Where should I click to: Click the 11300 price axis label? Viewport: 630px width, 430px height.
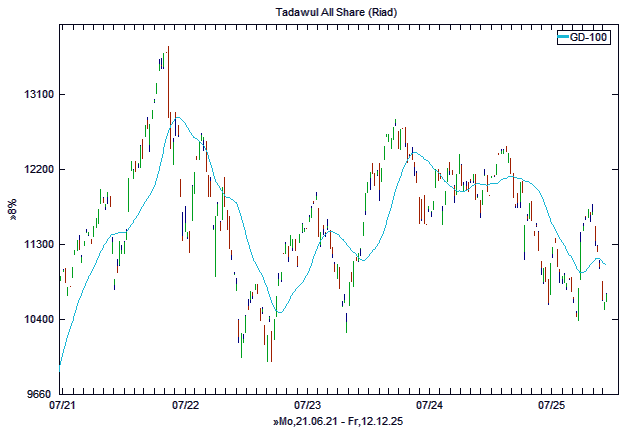point(38,244)
